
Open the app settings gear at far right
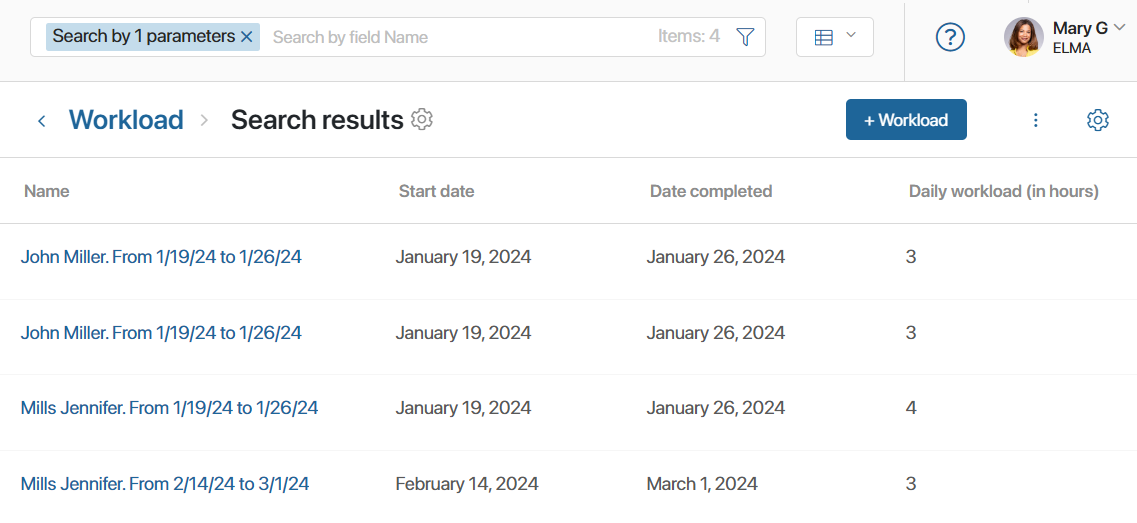coord(1098,120)
